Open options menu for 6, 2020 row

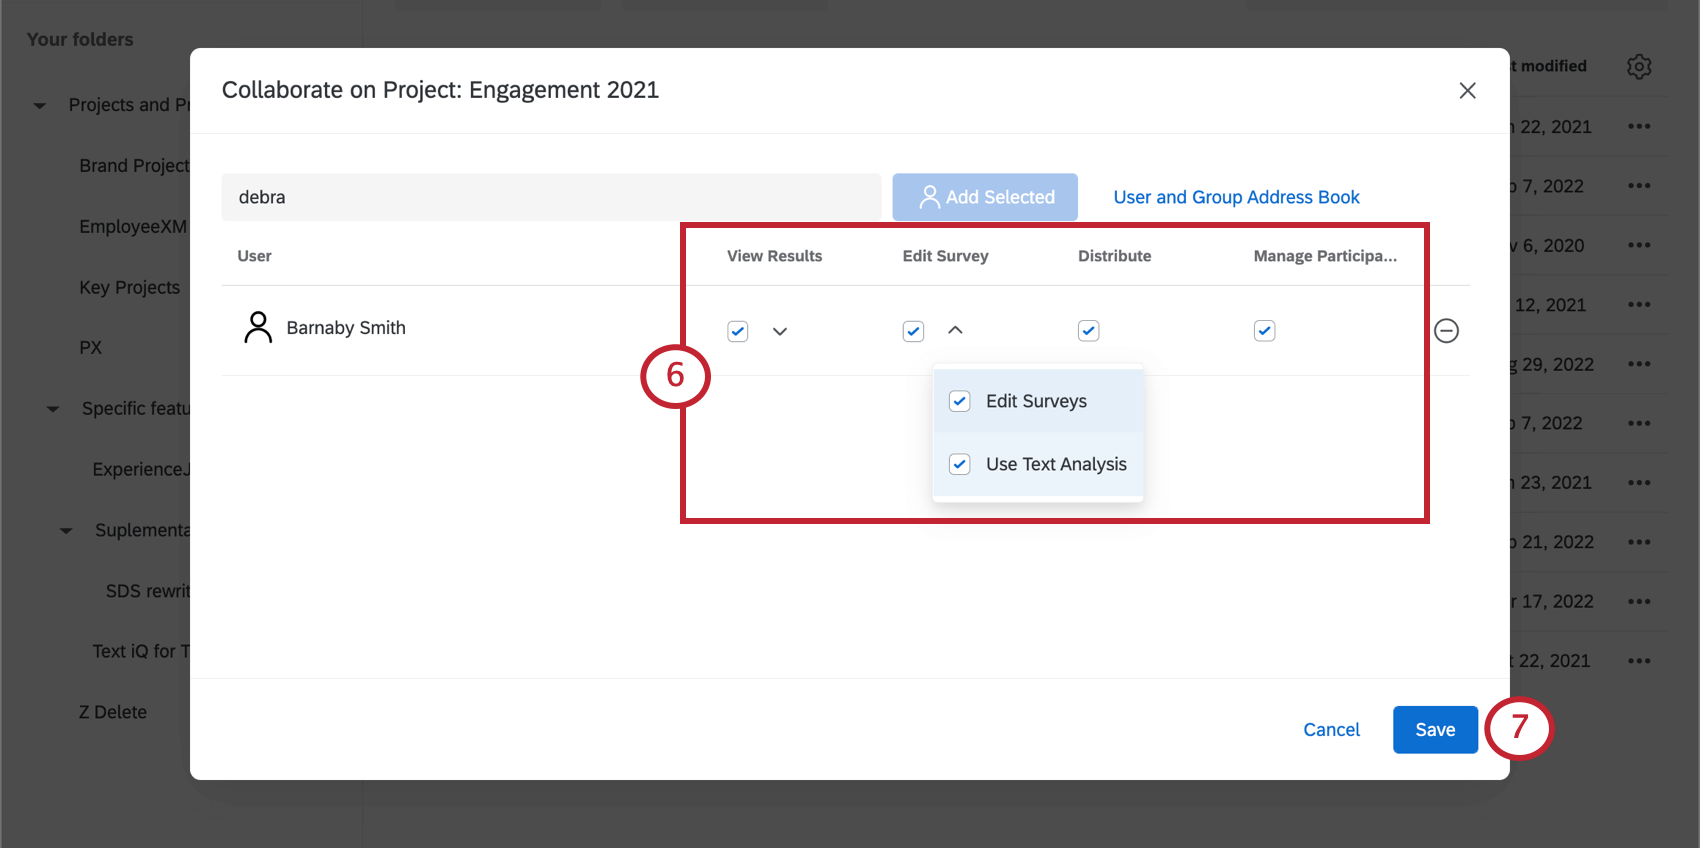[x=1639, y=245]
